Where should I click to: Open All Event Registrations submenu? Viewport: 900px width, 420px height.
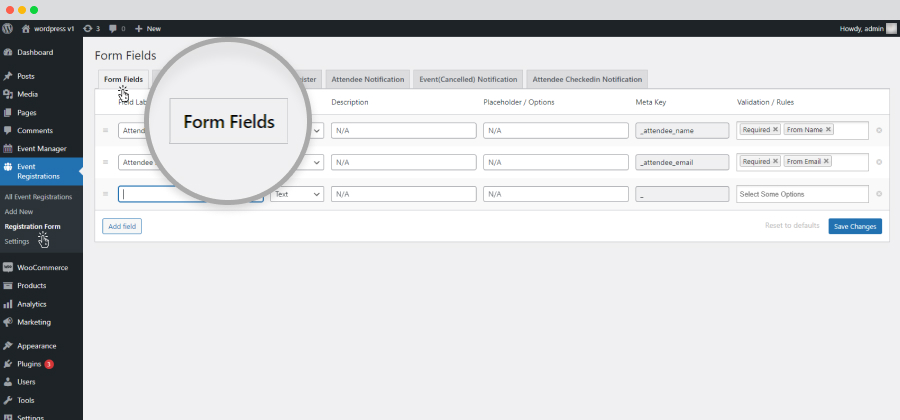[x=38, y=197]
